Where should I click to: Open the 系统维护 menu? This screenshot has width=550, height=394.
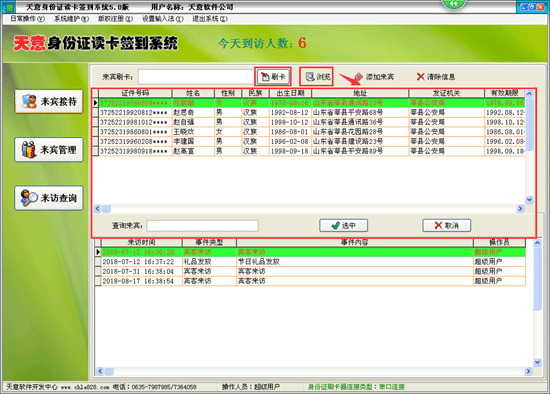click(x=71, y=19)
